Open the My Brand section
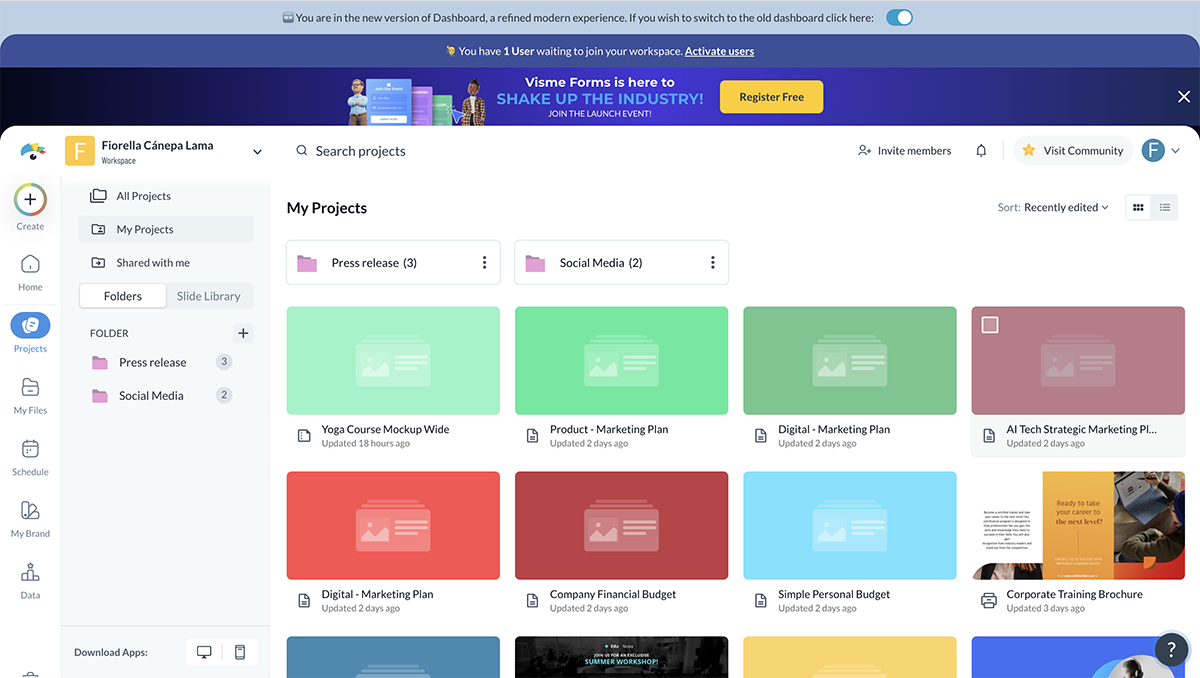 30,511
